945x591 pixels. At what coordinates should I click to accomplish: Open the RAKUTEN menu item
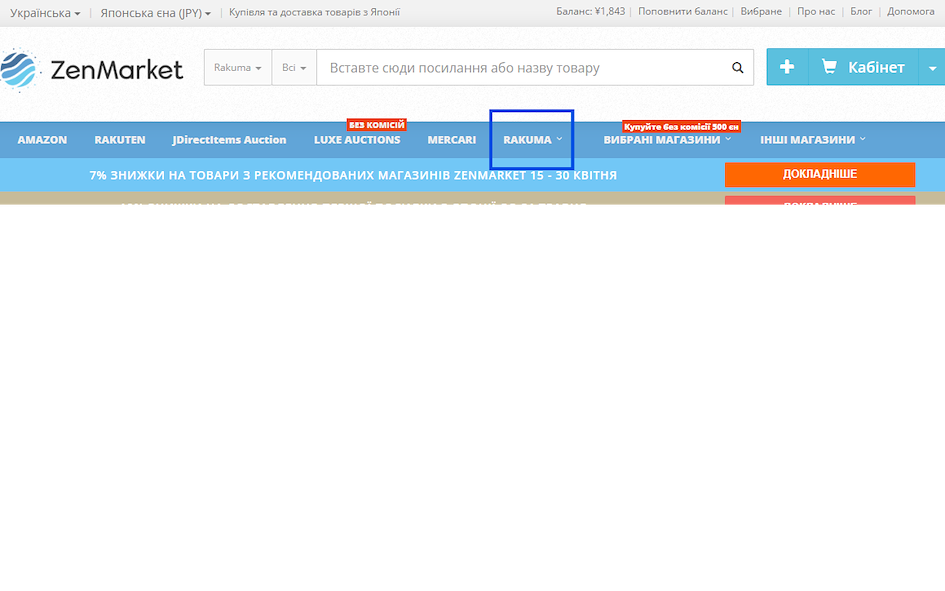click(120, 140)
